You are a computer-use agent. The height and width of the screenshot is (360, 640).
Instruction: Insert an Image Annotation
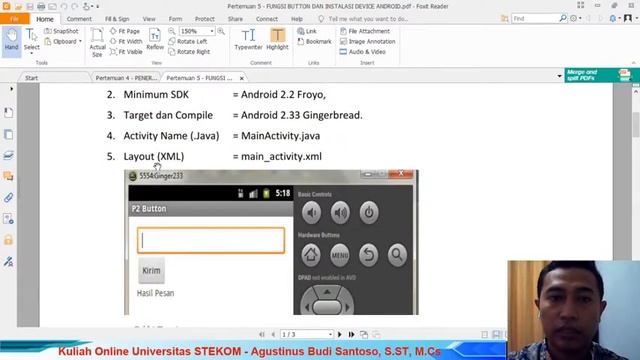(x=368, y=42)
